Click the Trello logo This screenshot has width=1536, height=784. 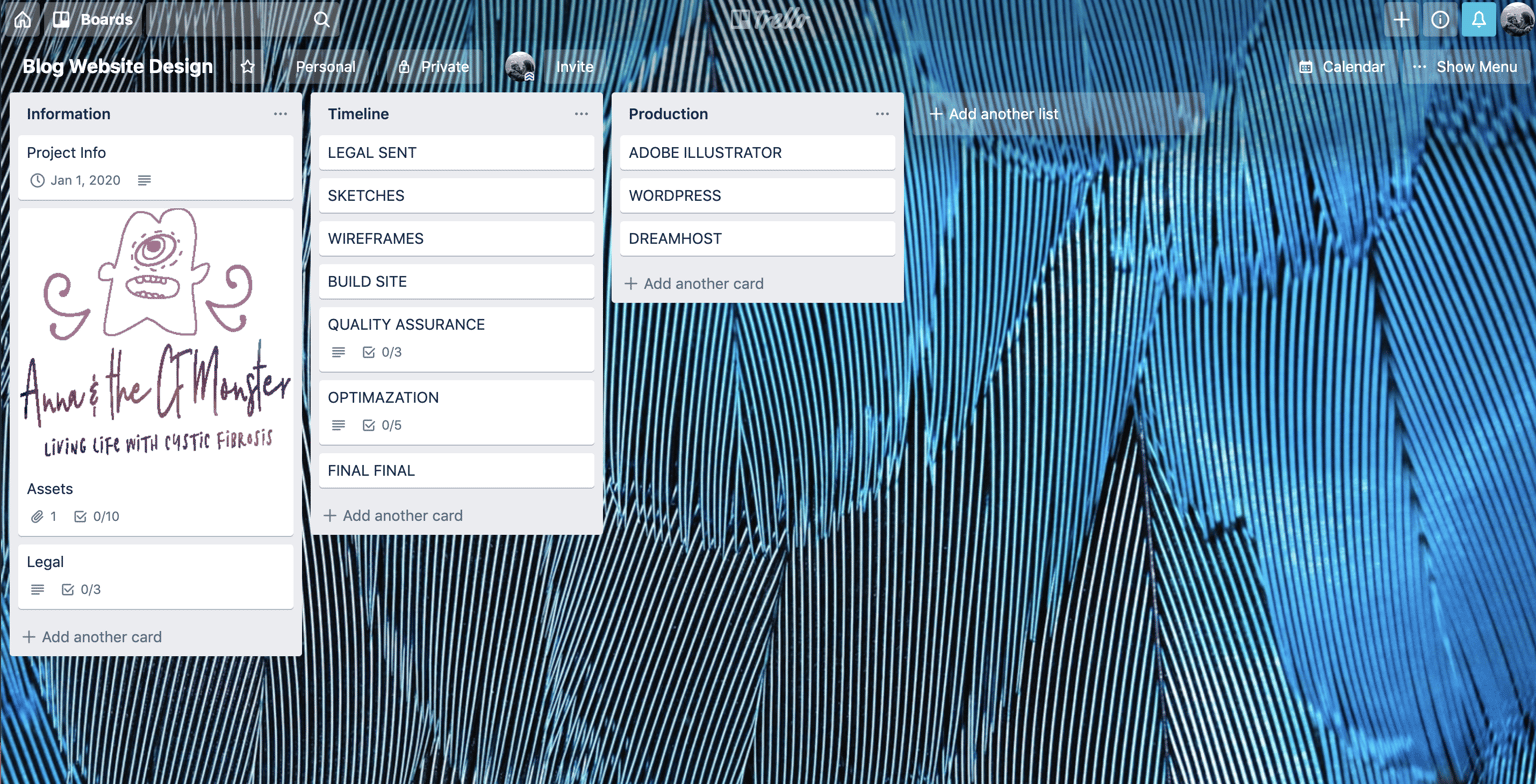click(x=768, y=19)
